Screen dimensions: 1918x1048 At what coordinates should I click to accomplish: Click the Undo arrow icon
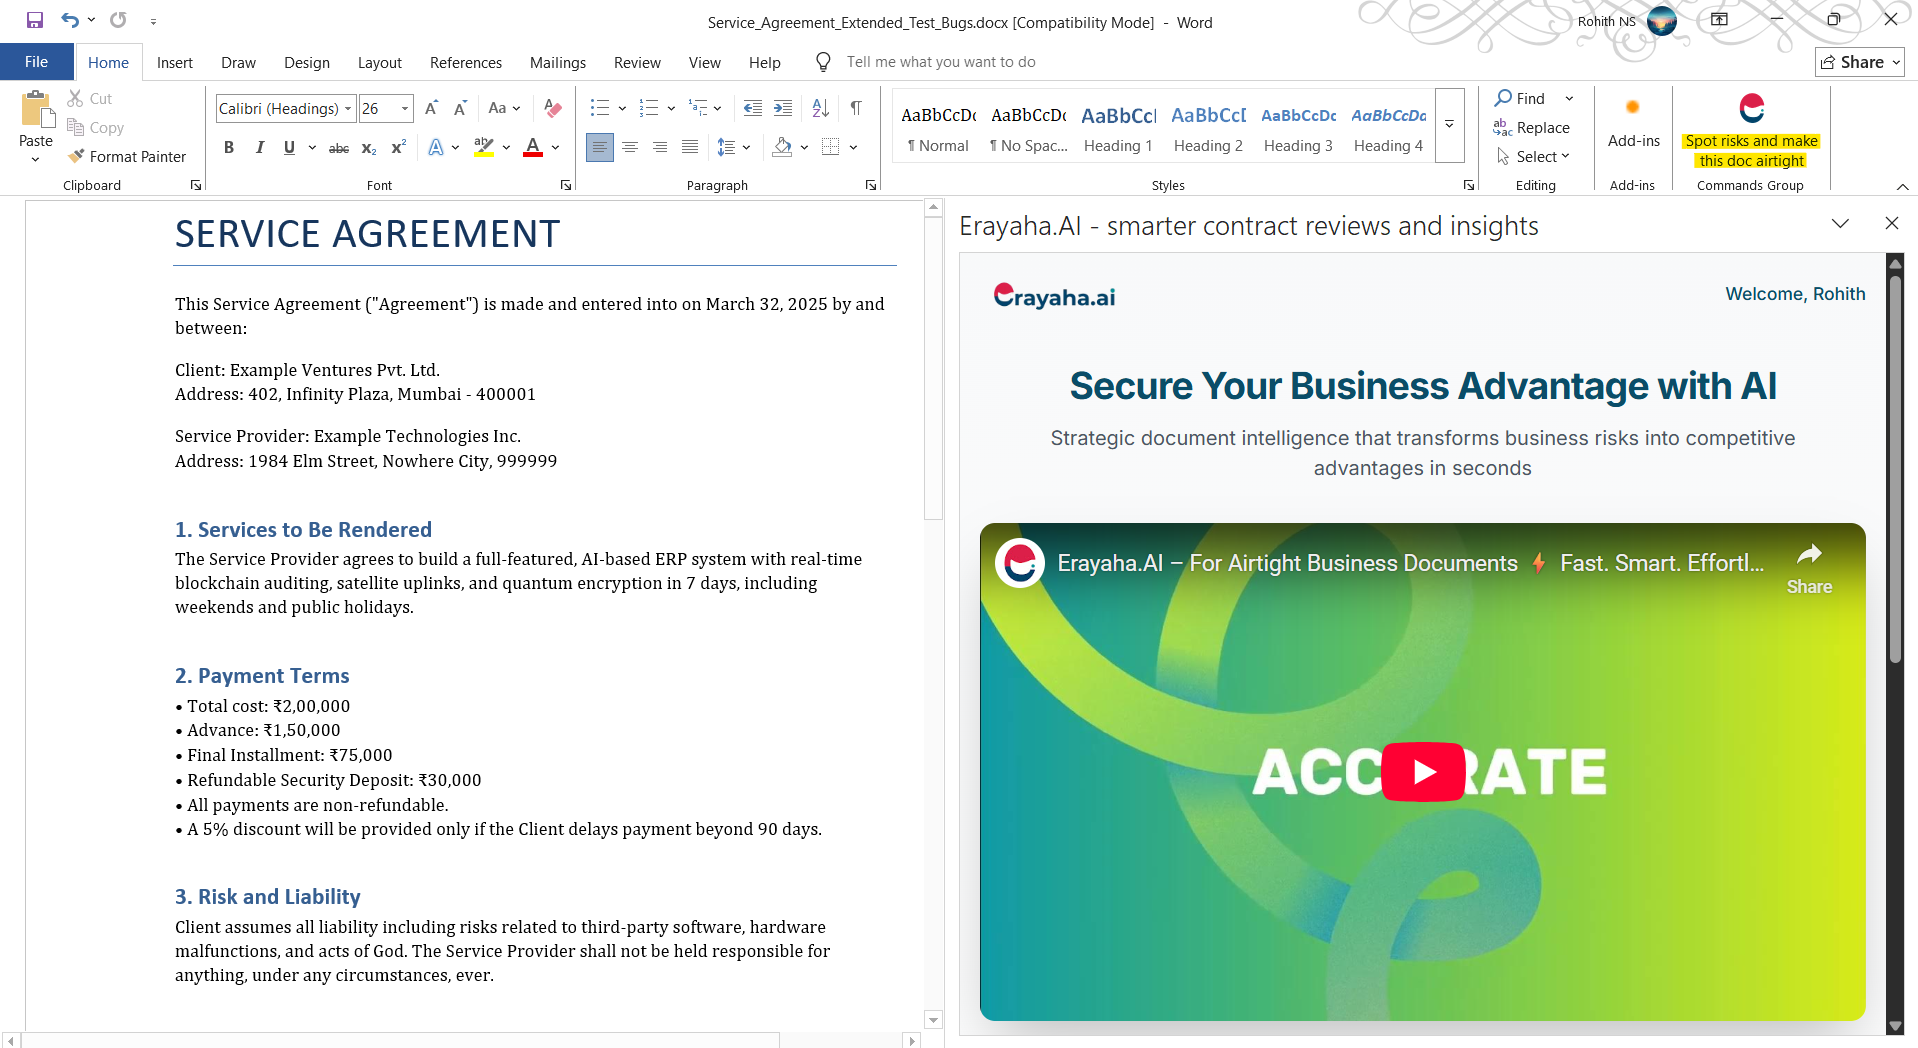(x=69, y=20)
